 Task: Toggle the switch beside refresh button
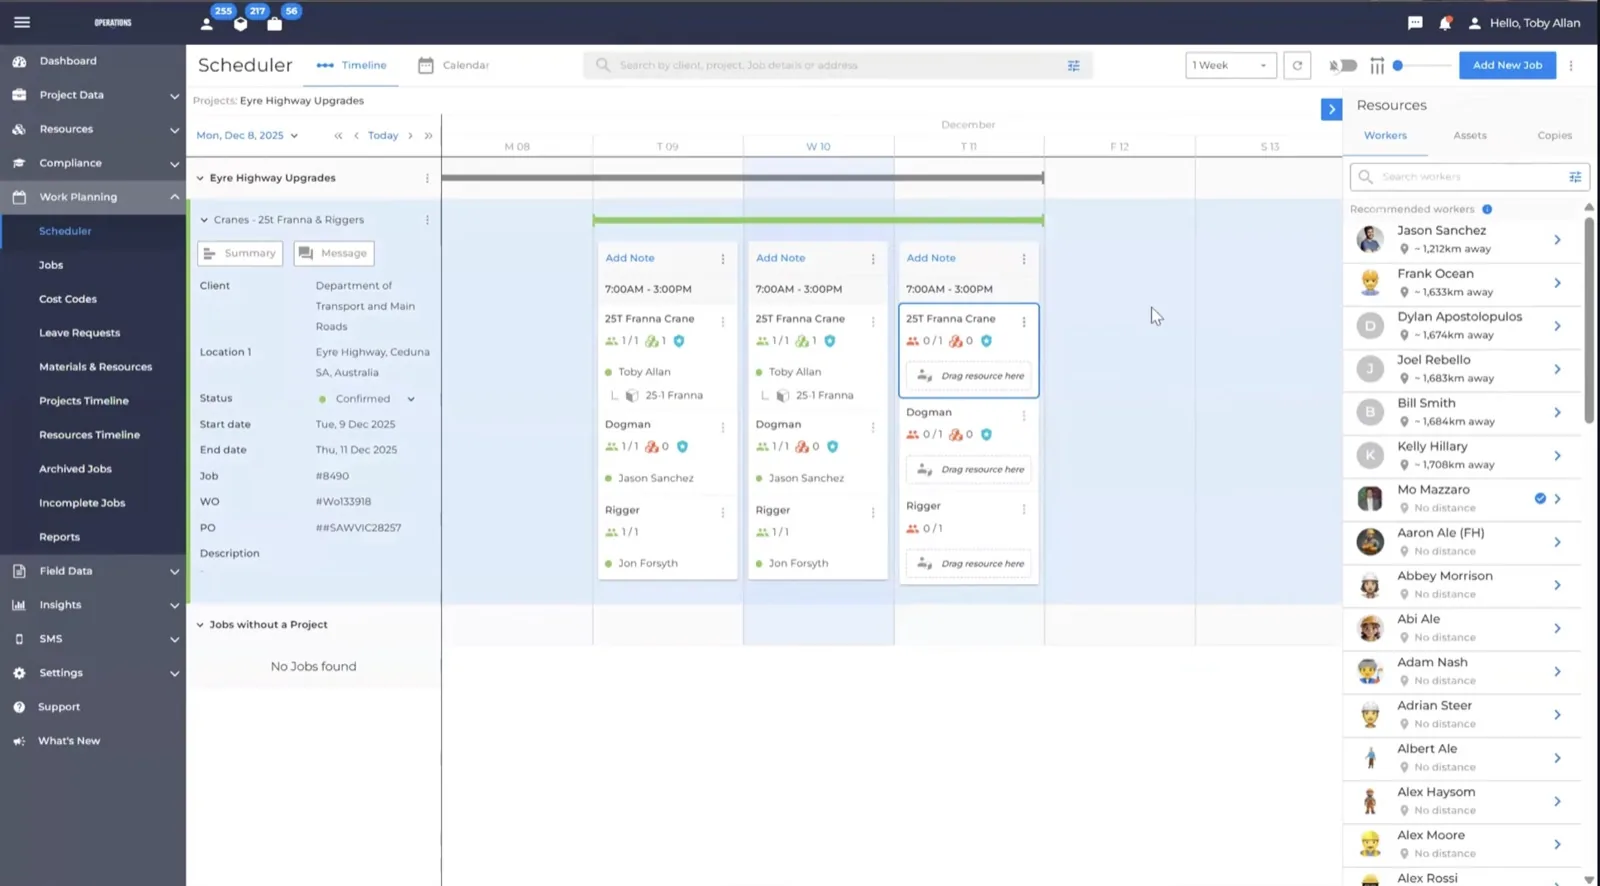tap(1343, 65)
